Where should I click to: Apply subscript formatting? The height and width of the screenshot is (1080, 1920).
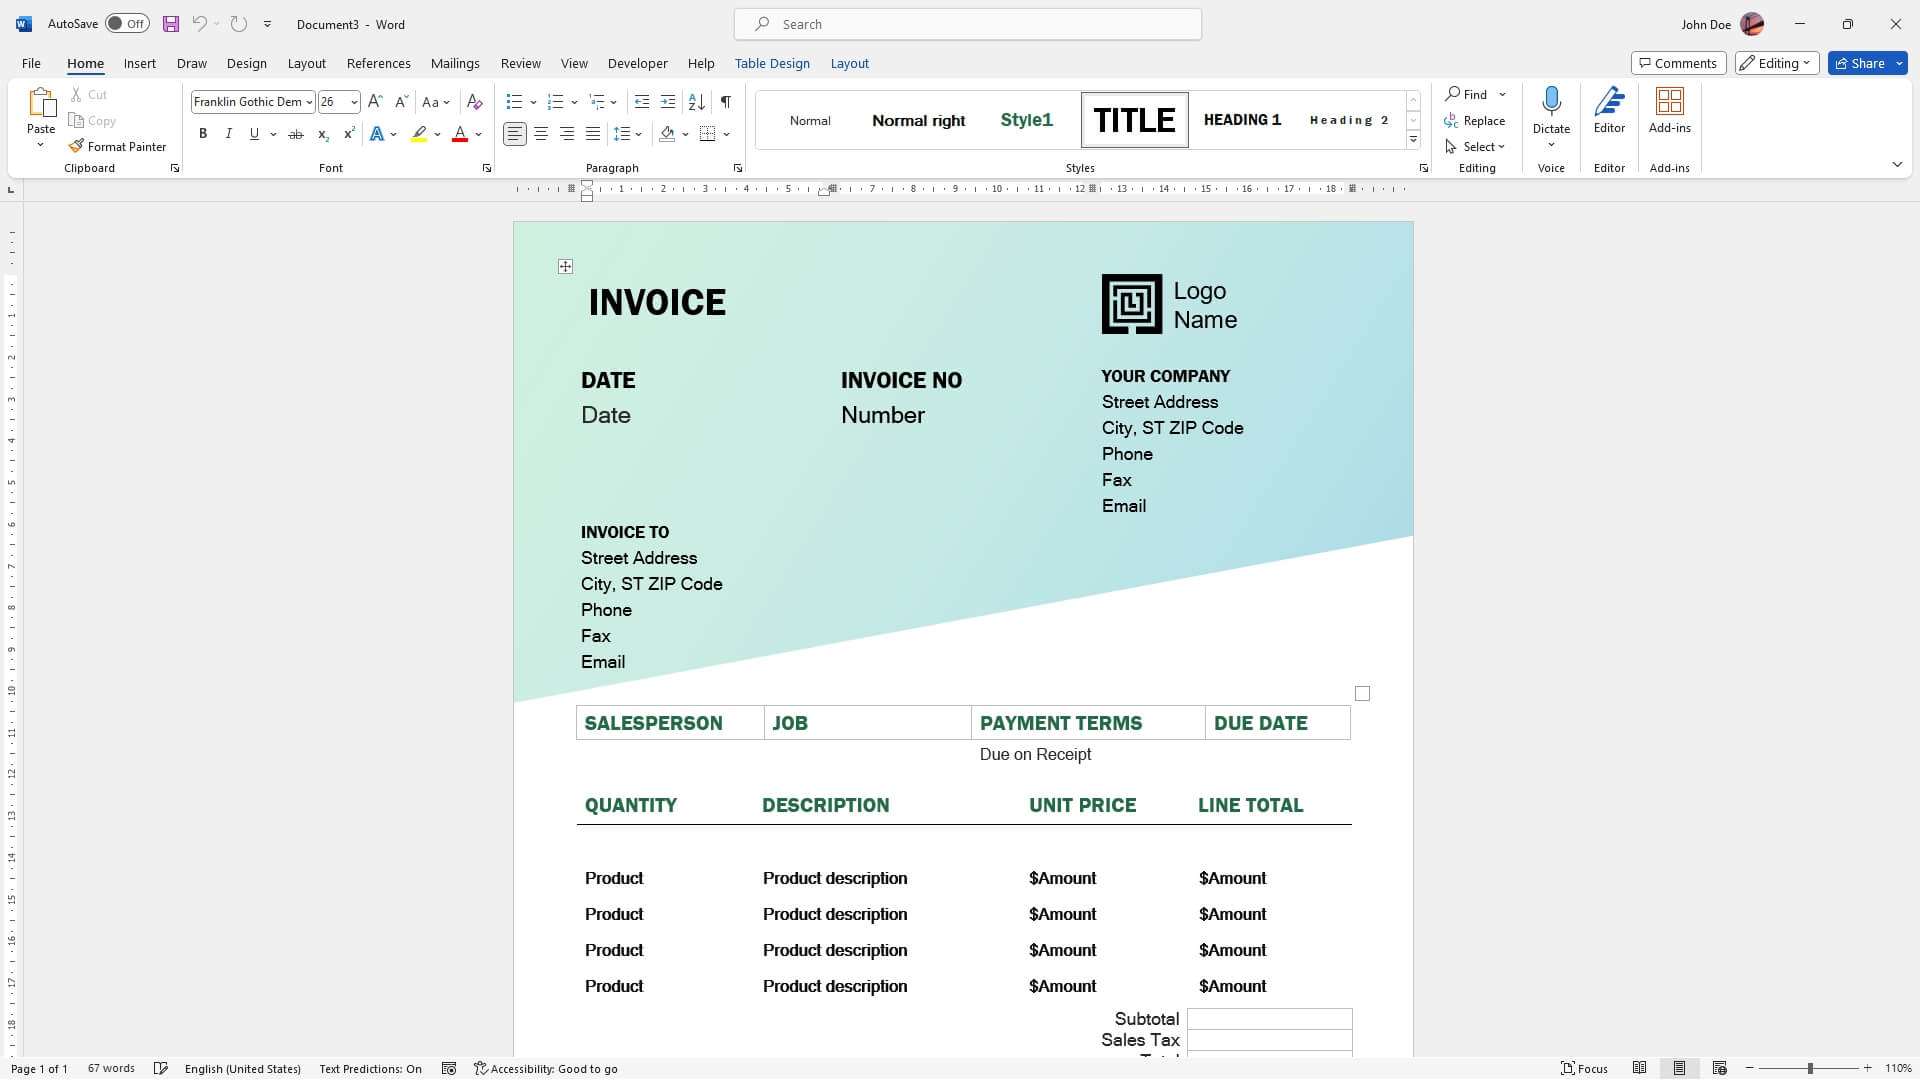click(x=322, y=133)
